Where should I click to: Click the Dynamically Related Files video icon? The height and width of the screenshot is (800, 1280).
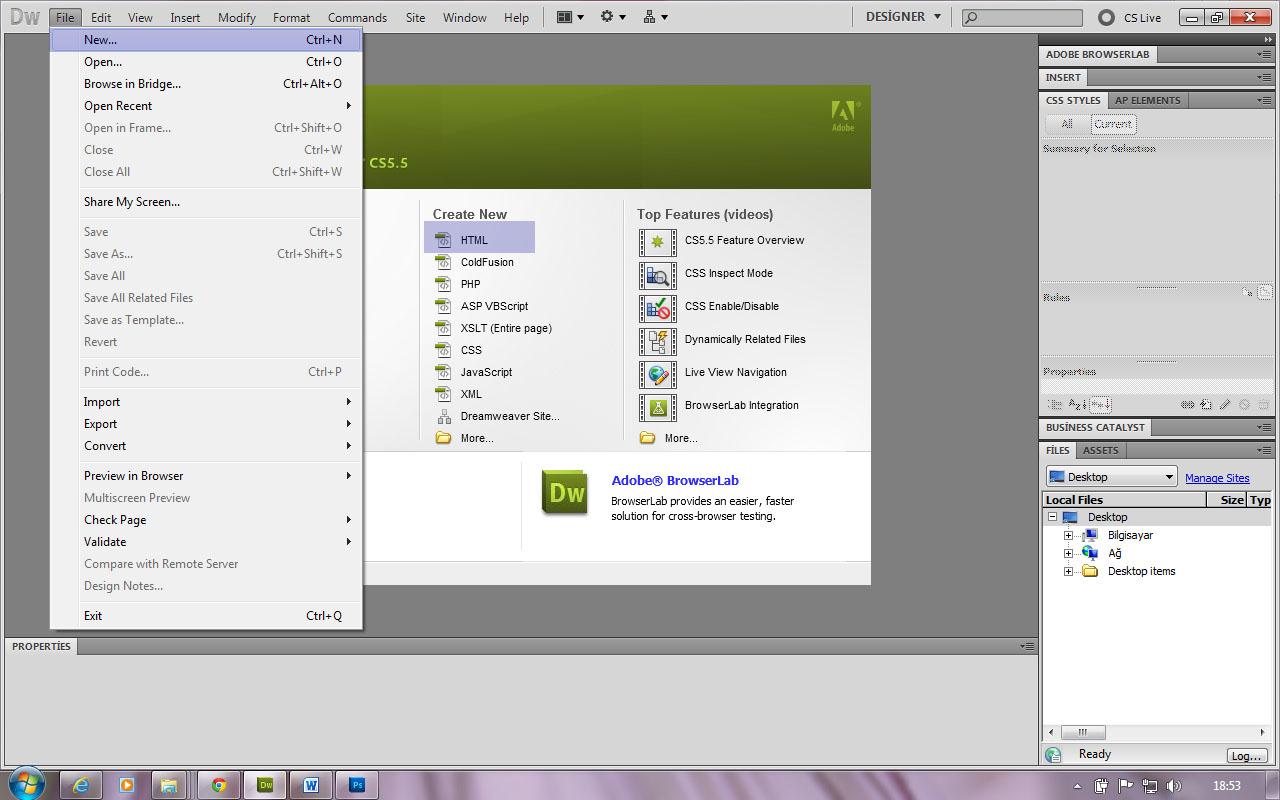click(x=657, y=341)
